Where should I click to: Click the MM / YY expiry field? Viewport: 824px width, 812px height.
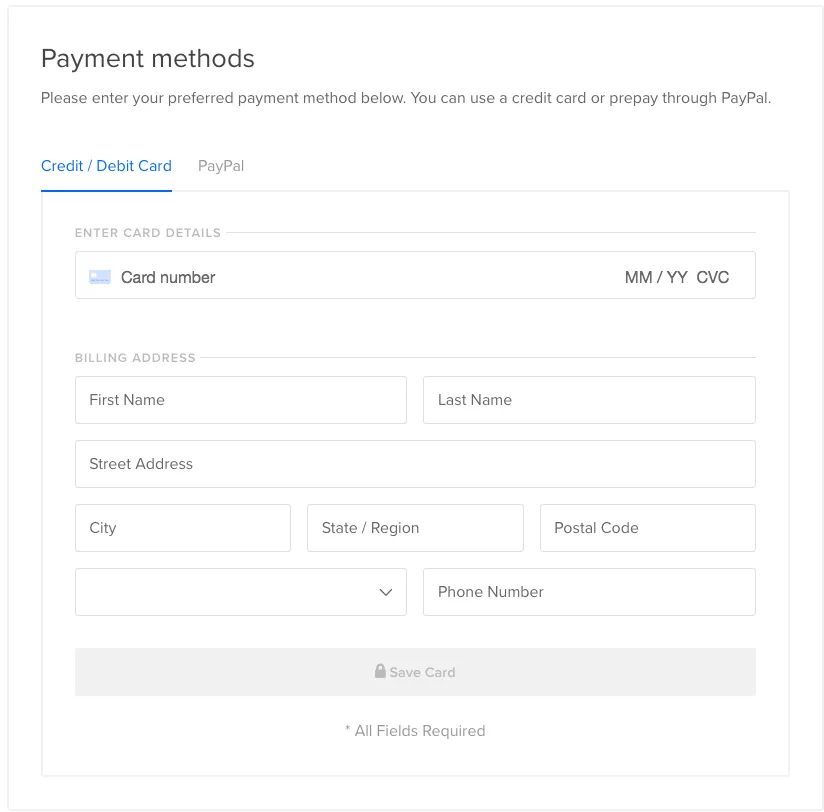(x=656, y=277)
